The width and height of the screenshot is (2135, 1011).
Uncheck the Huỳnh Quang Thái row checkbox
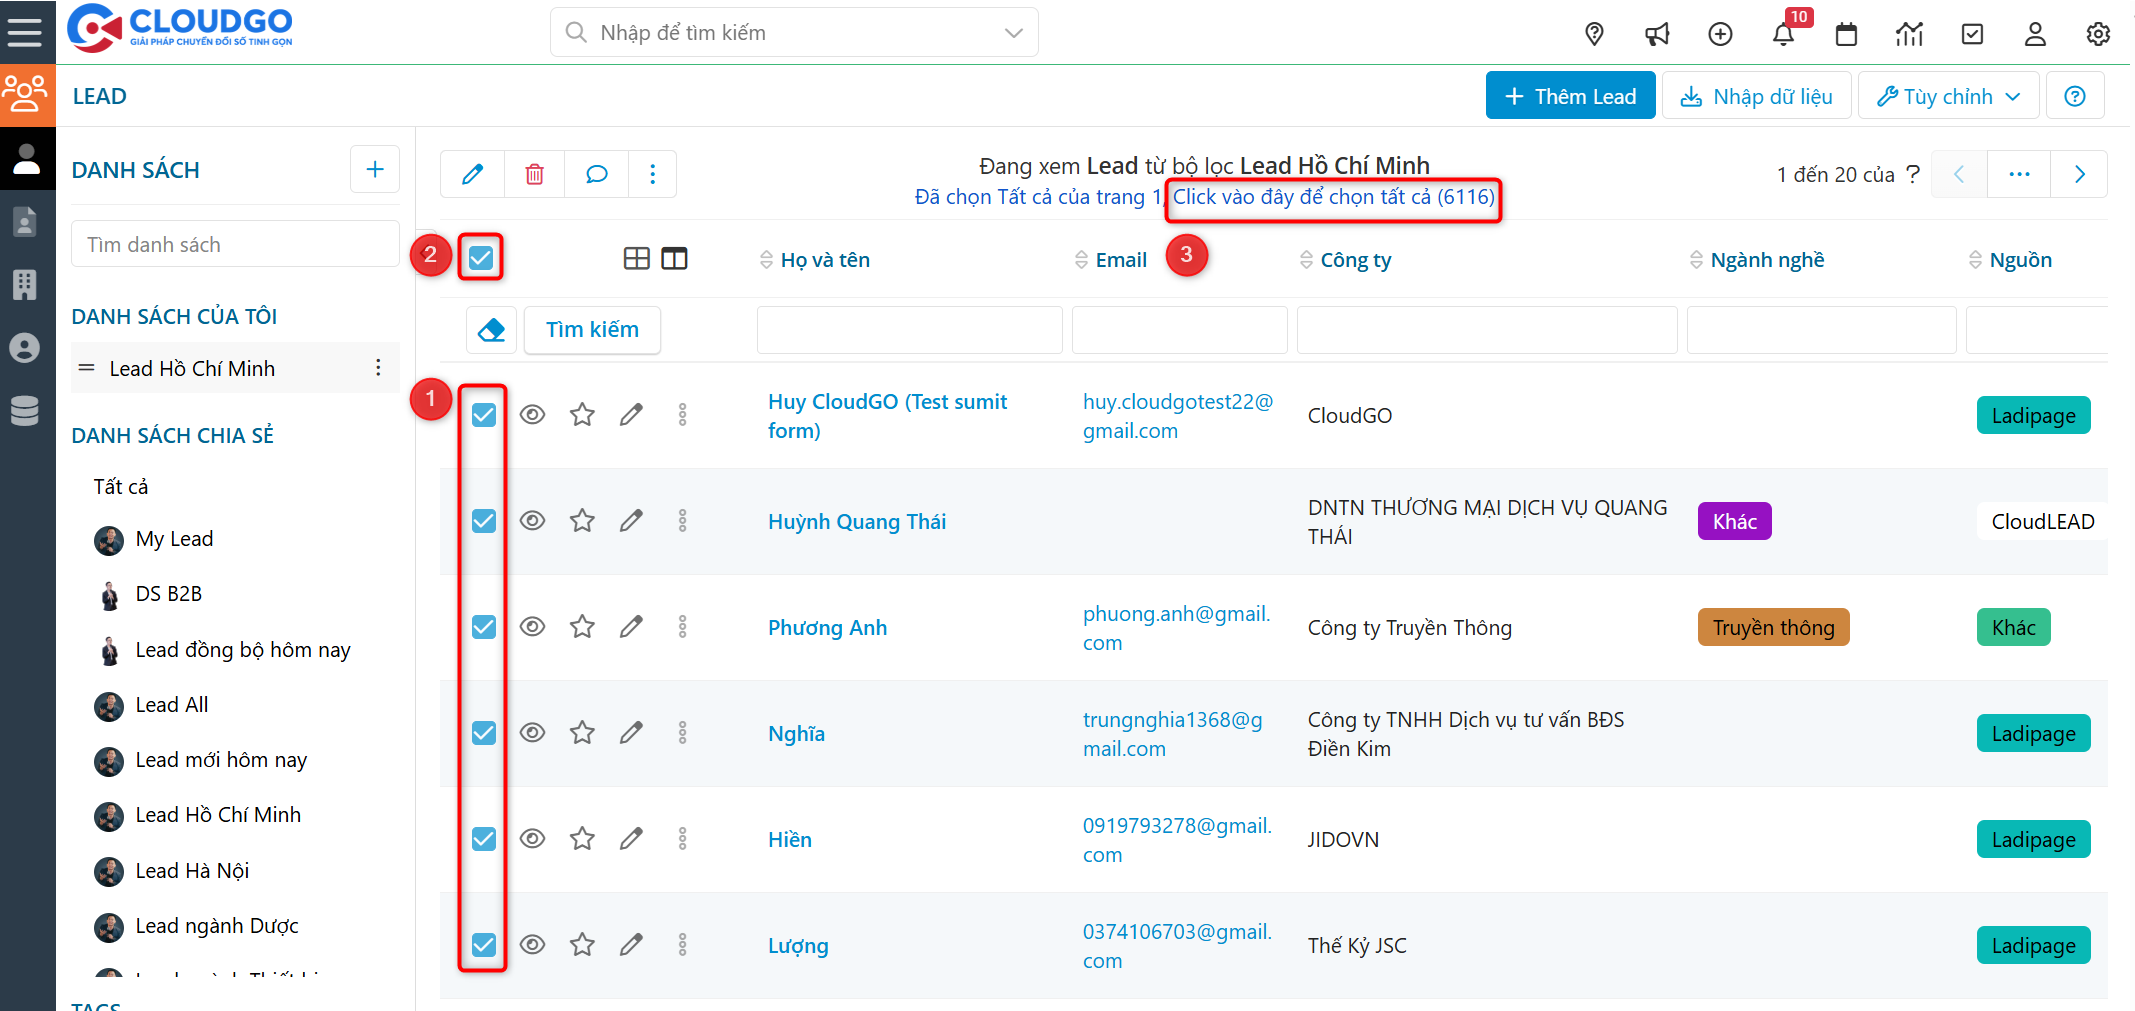[484, 521]
